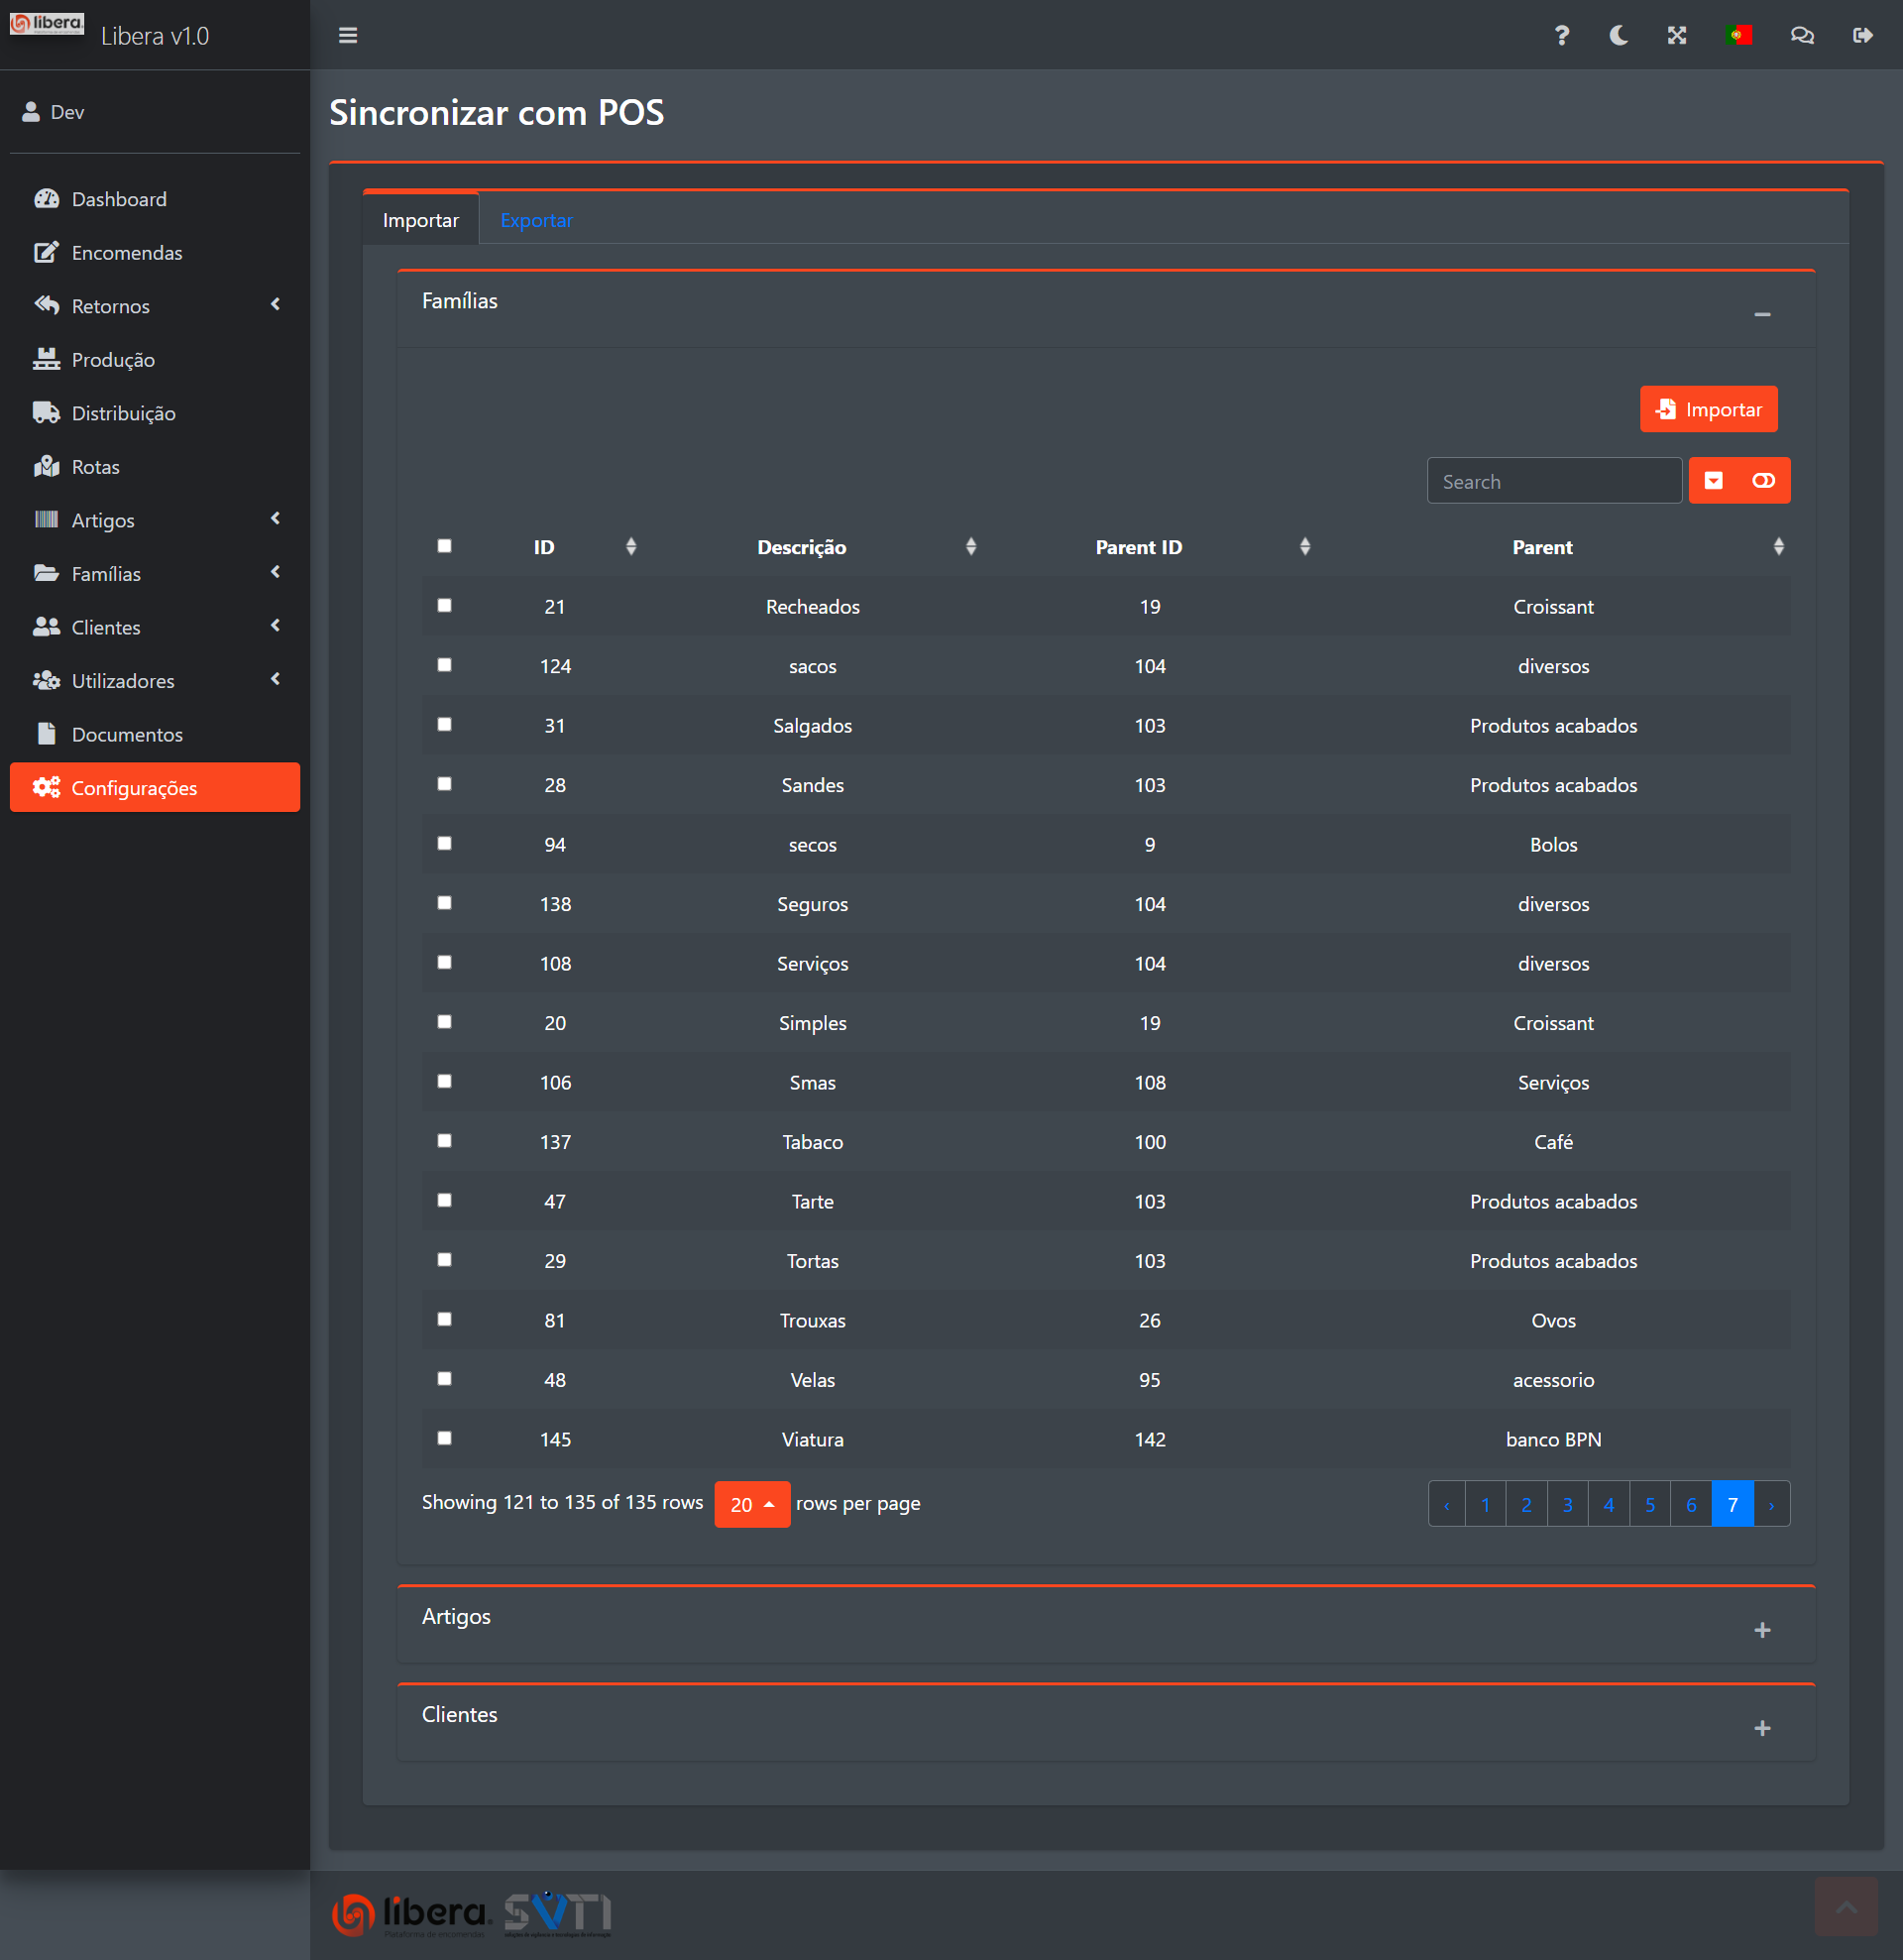This screenshot has width=1903, height=1960.
Task: Expand the Artigos panel with plus
Action: [1762, 1630]
